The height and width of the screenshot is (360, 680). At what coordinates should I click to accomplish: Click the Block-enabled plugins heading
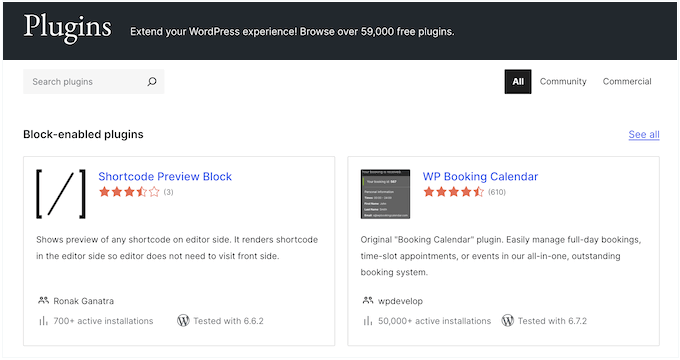(x=83, y=134)
